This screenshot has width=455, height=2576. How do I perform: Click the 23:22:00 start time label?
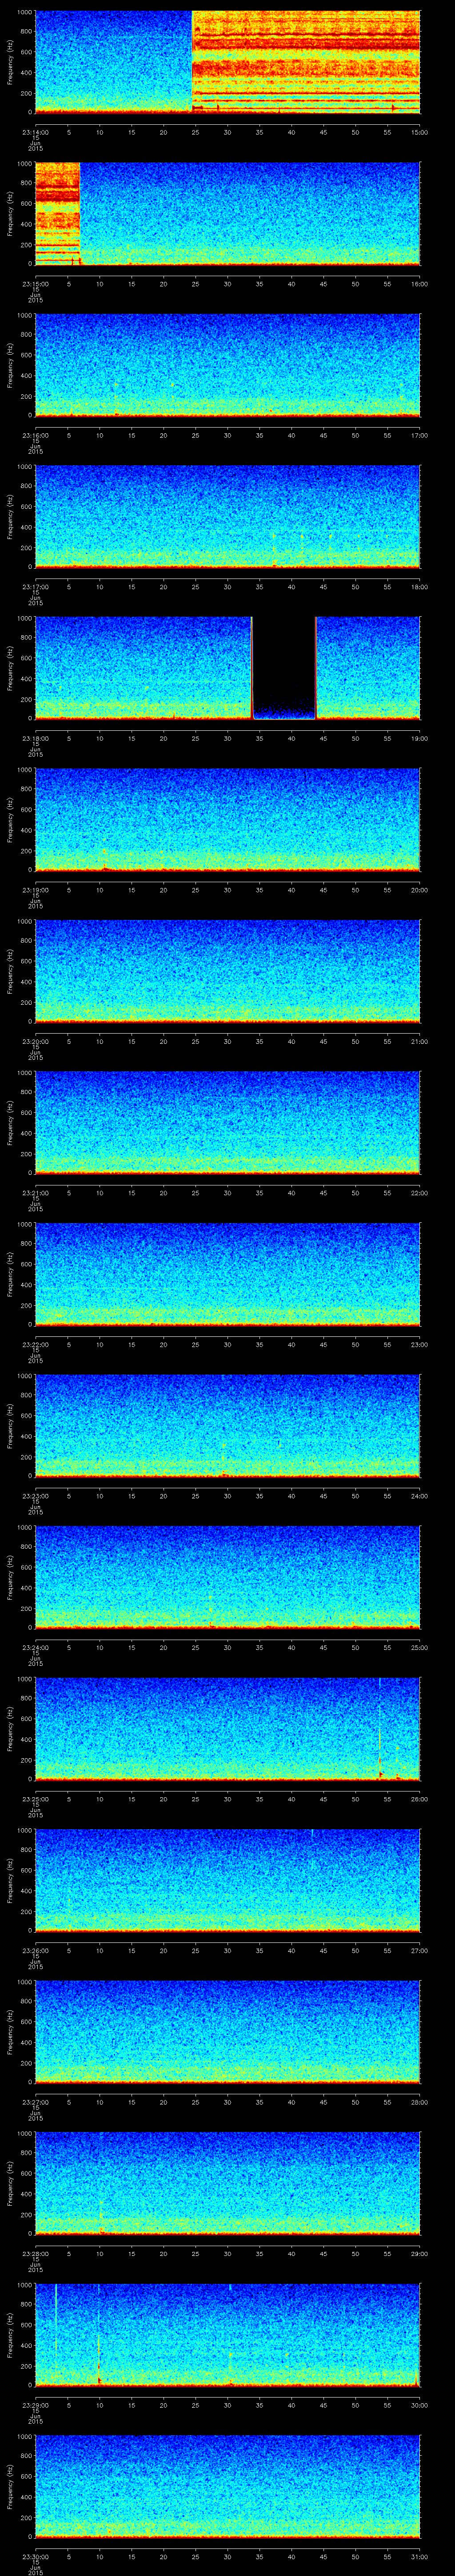(x=35, y=1344)
